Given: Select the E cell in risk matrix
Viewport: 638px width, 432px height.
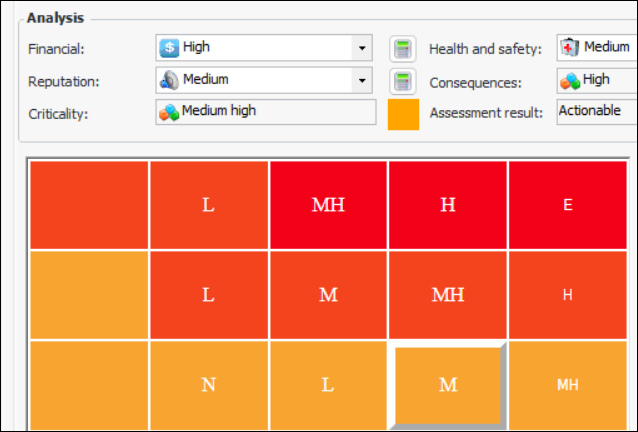Looking at the screenshot, I should tap(568, 205).
